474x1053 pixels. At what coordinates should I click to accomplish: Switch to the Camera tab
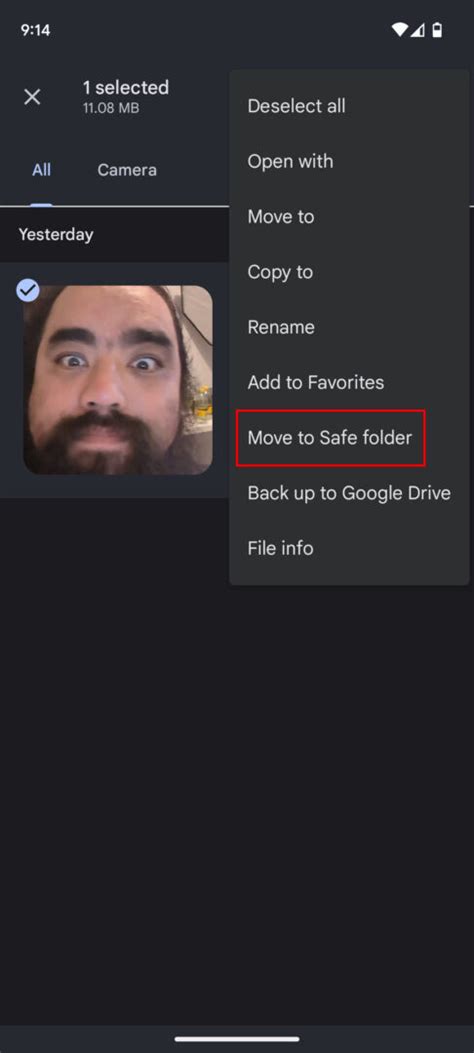click(127, 170)
